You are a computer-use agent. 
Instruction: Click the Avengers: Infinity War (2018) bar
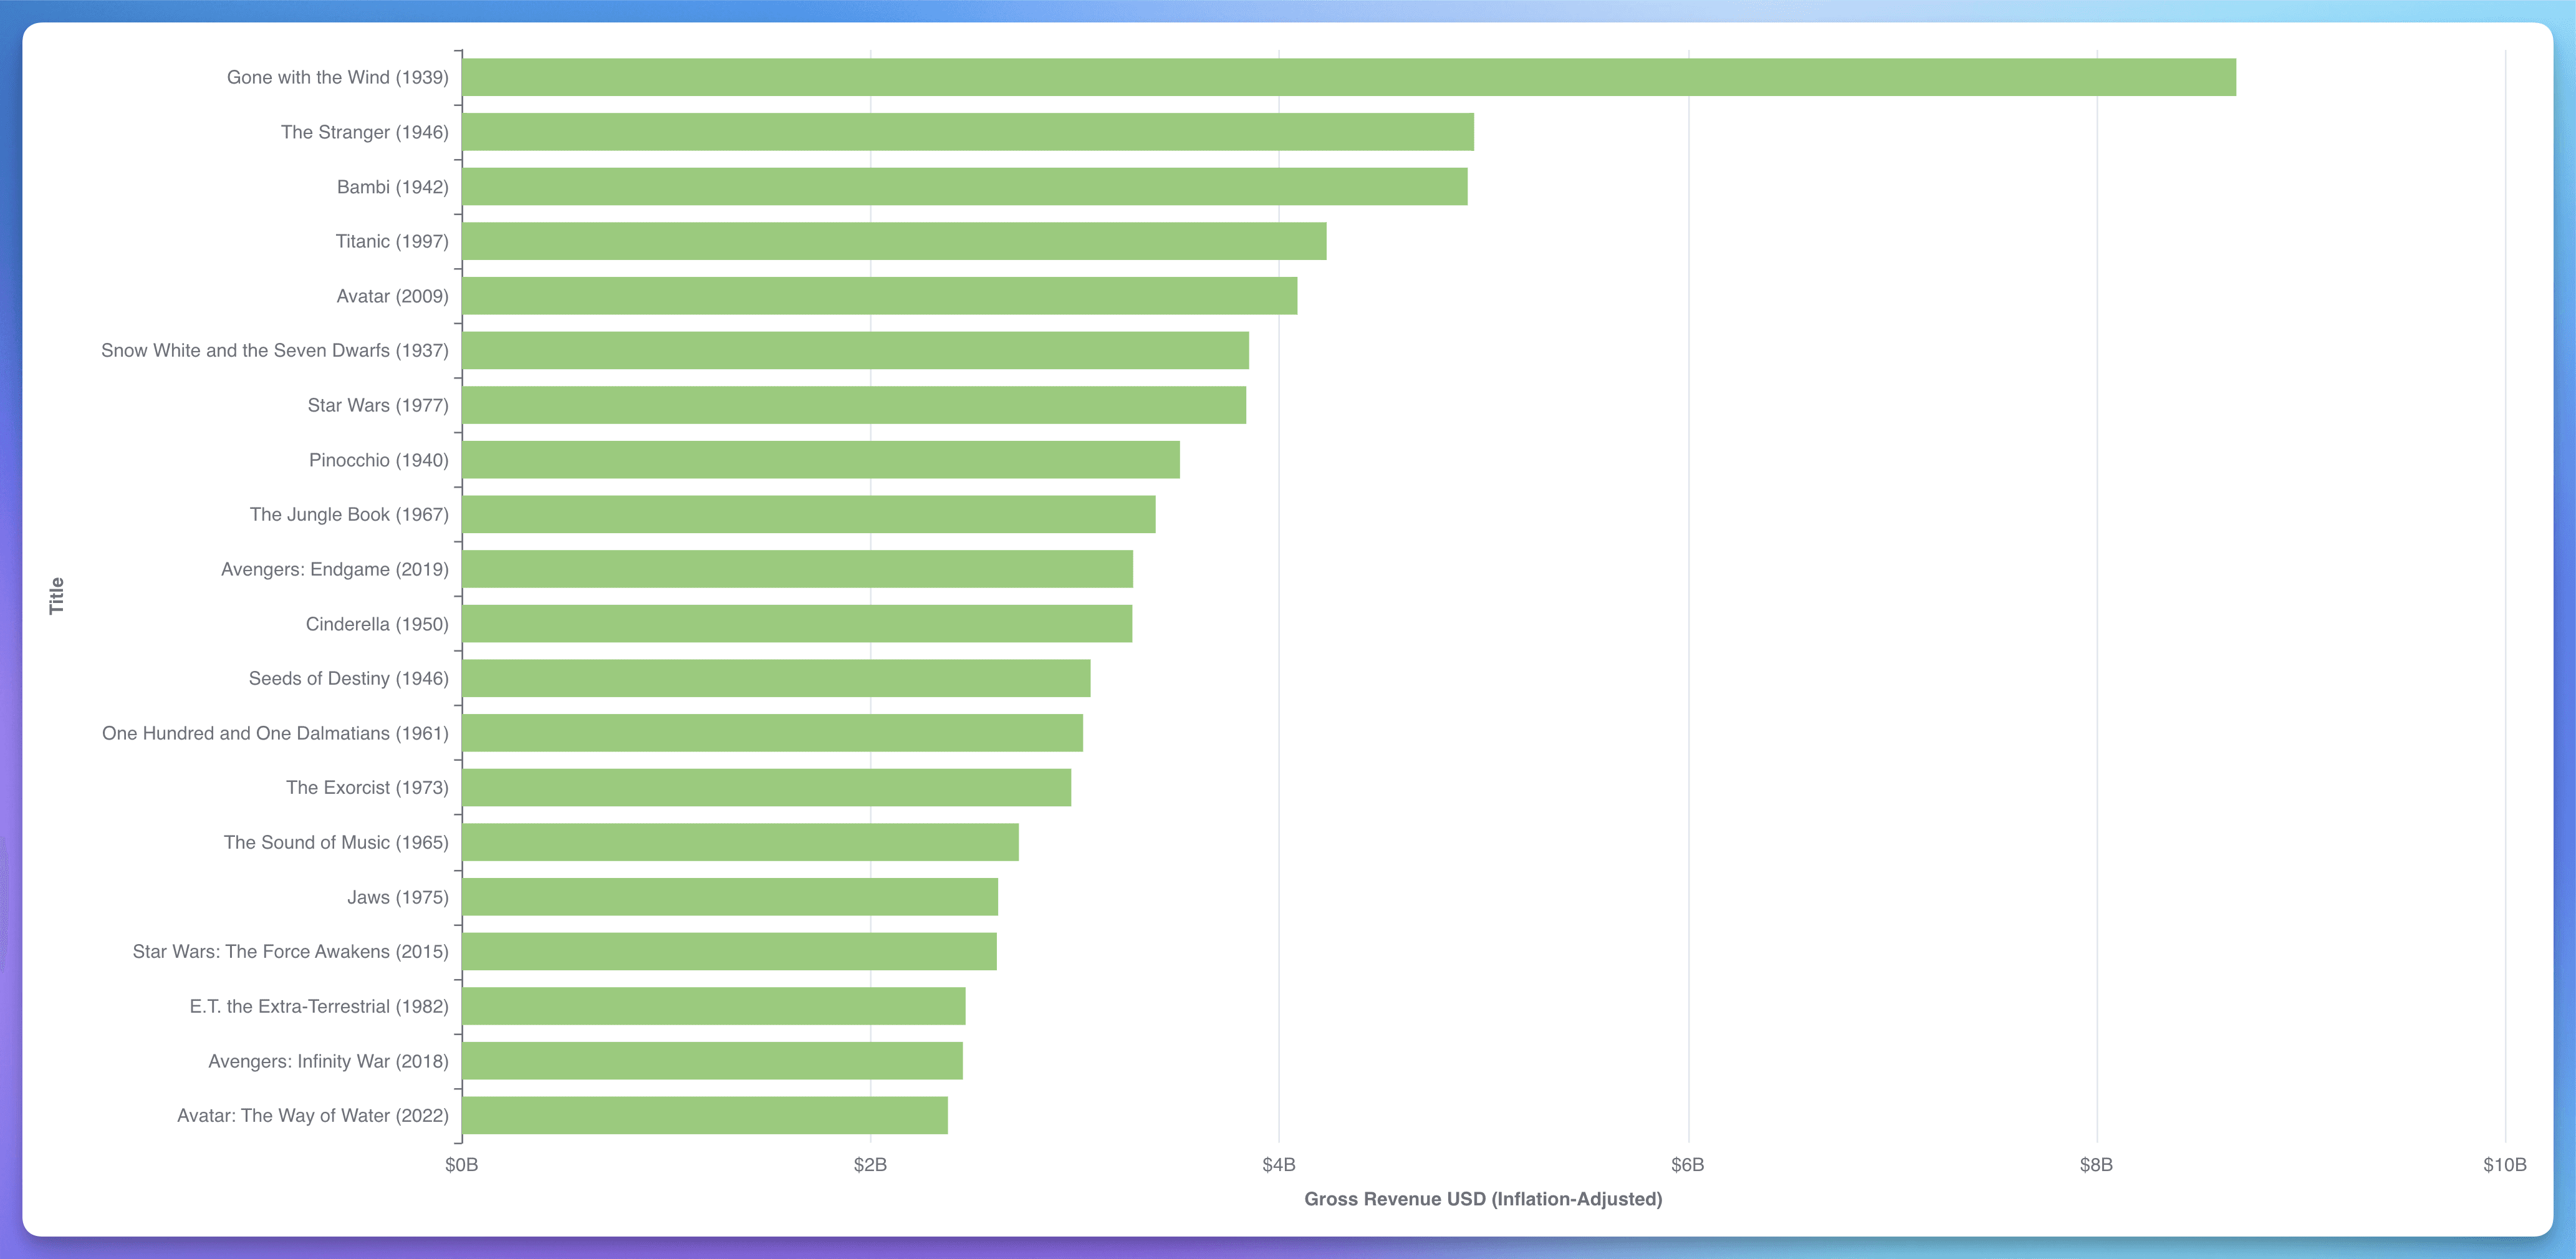click(712, 1061)
